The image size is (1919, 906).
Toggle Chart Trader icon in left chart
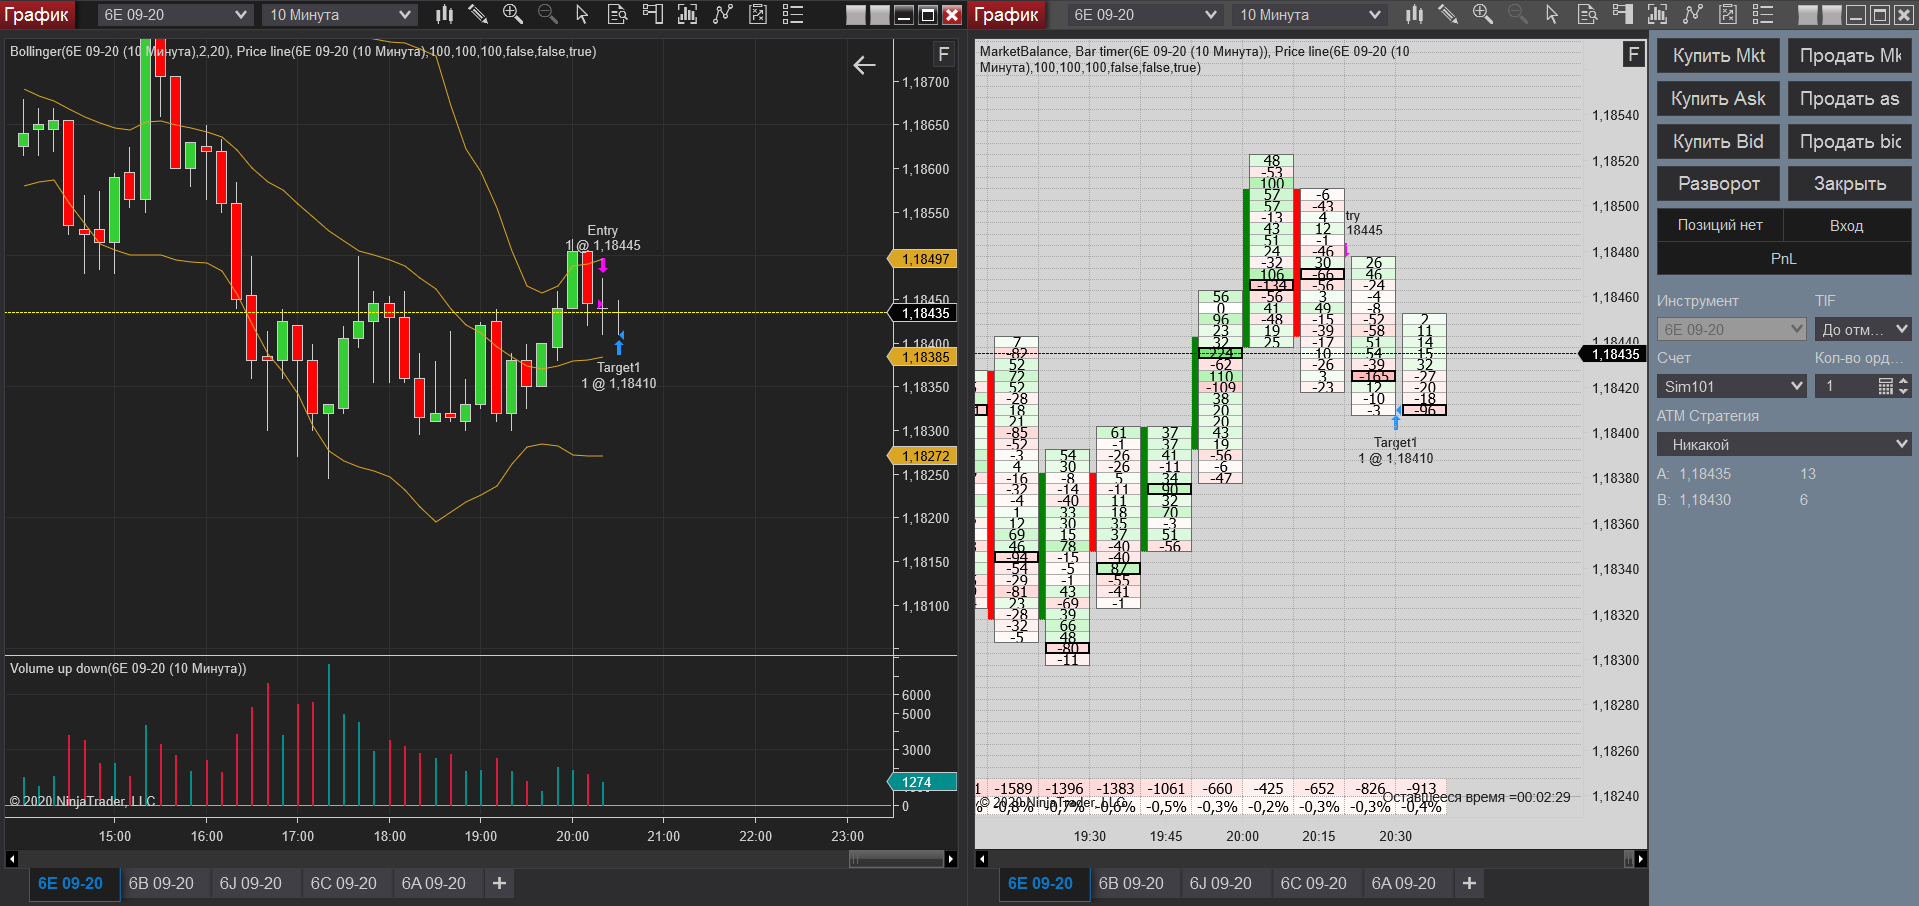click(x=653, y=14)
